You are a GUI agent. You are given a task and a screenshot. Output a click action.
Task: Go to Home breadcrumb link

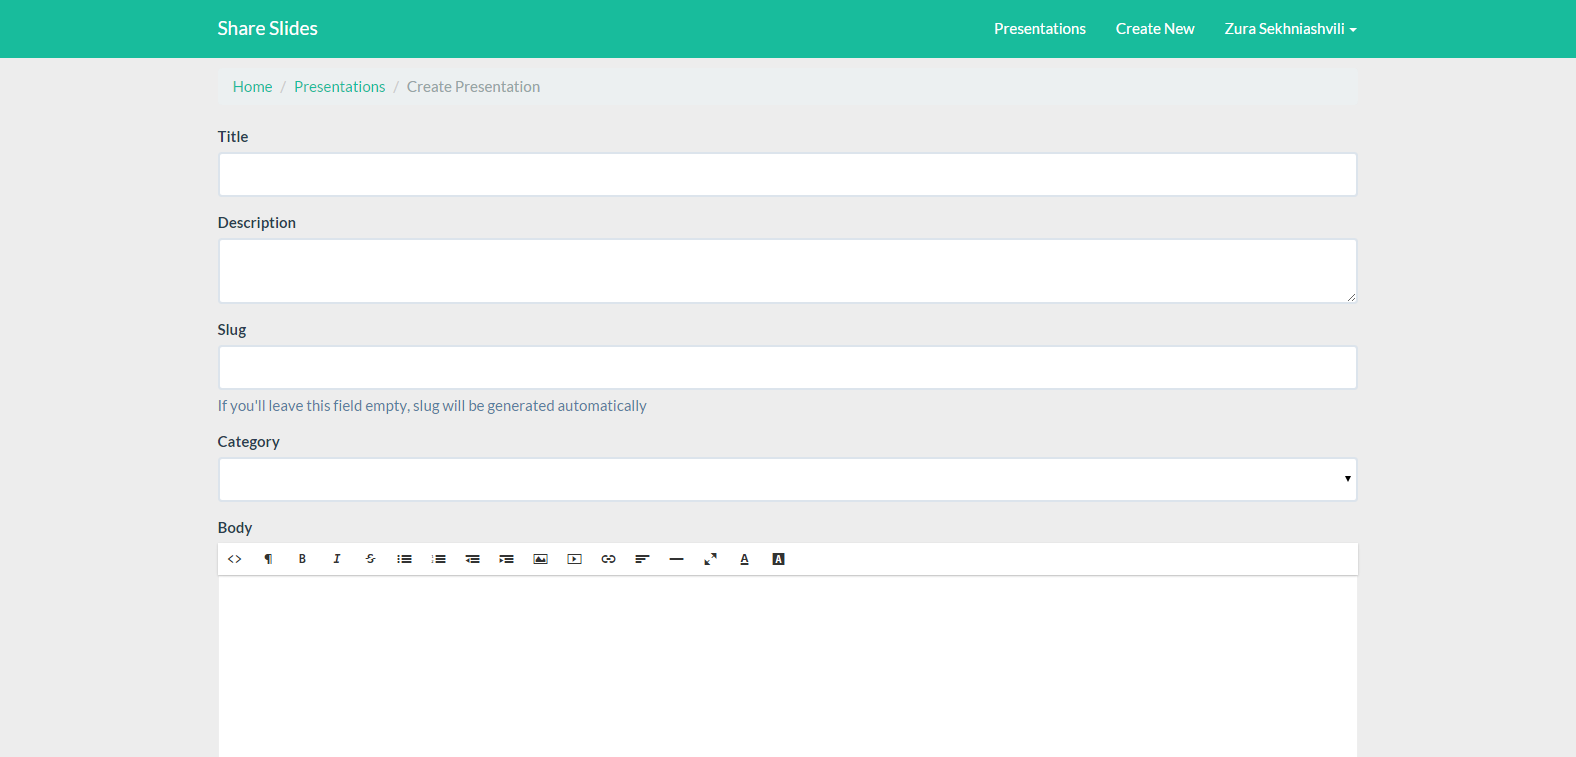click(x=252, y=87)
